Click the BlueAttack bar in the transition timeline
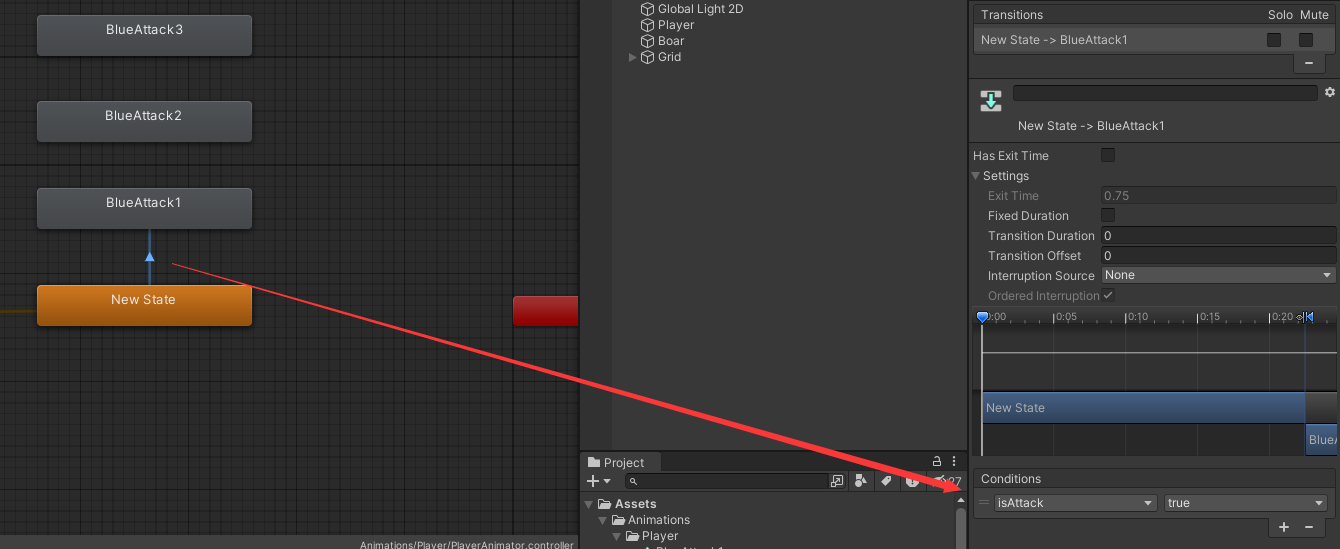The height and width of the screenshot is (549, 1340). point(1321,439)
